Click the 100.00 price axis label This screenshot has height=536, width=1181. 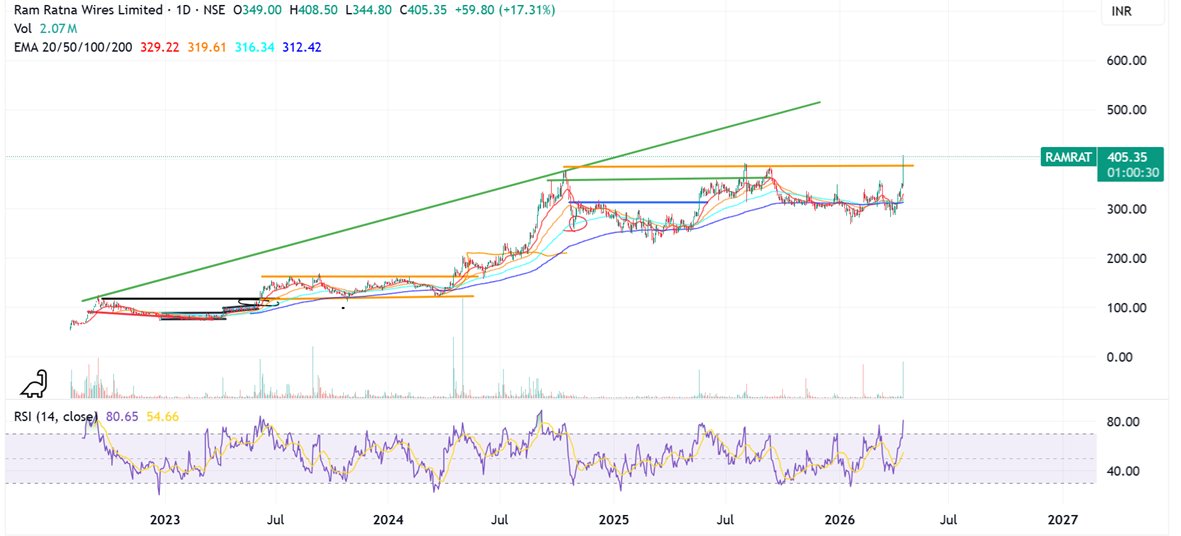pyautogui.click(x=1127, y=308)
